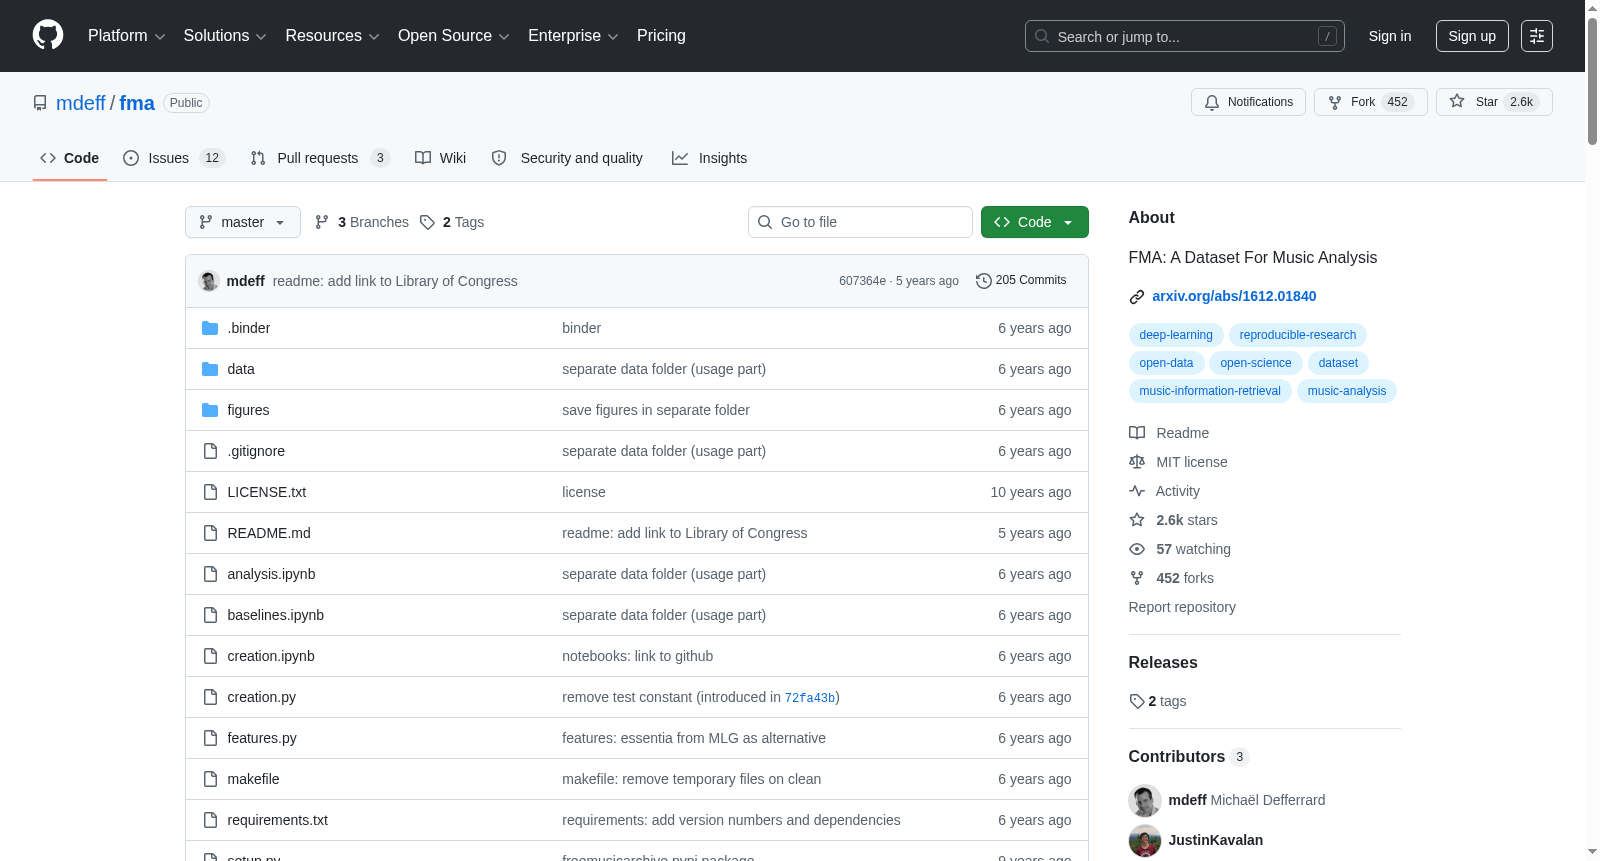Click the folder icon for figures
The height and width of the screenshot is (861, 1600).
click(210, 410)
